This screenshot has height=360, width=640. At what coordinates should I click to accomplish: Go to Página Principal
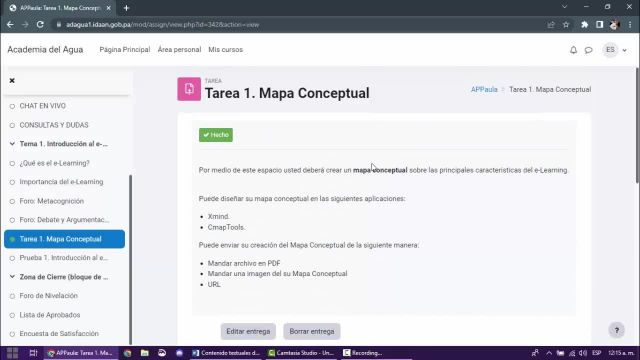[124, 49]
